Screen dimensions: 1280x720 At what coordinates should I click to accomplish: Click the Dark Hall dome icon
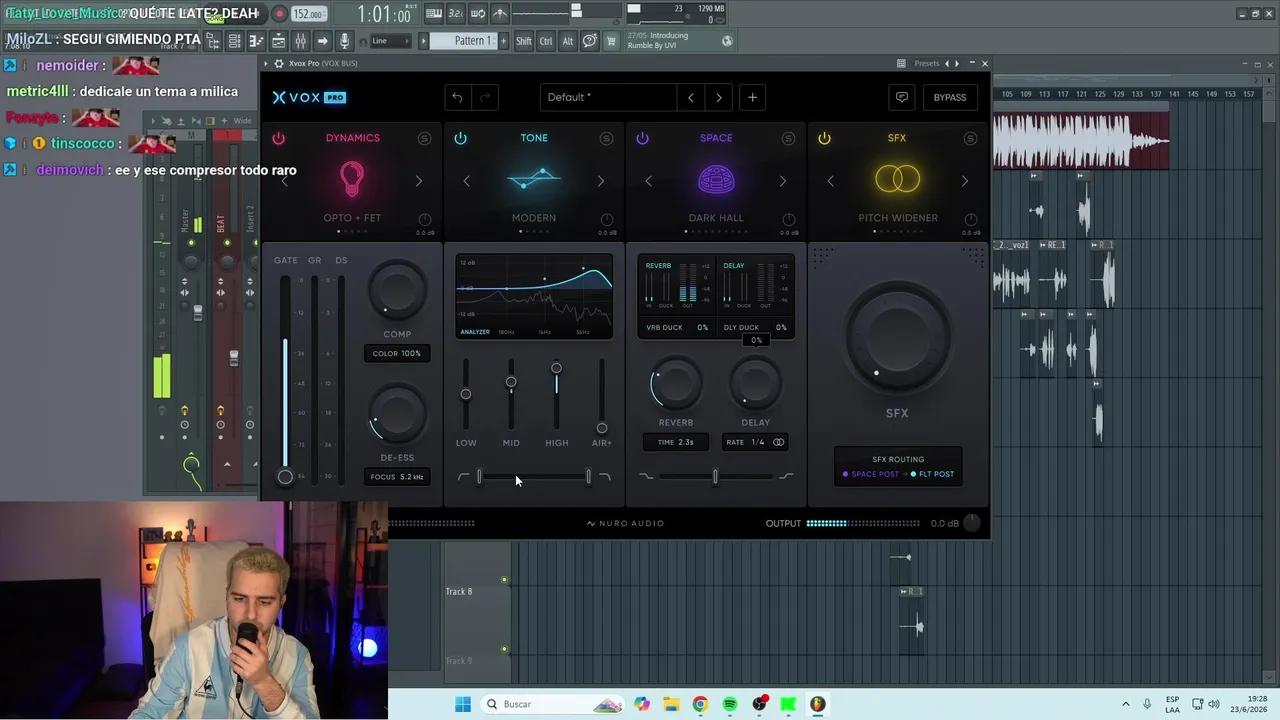click(716, 180)
